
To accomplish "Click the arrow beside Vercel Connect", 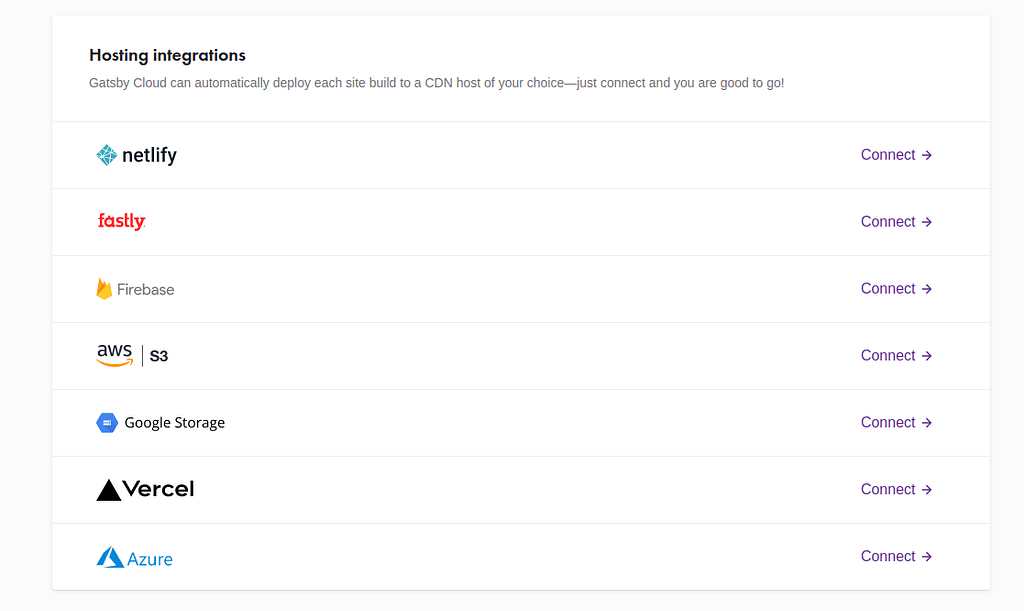I will point(927,490).
